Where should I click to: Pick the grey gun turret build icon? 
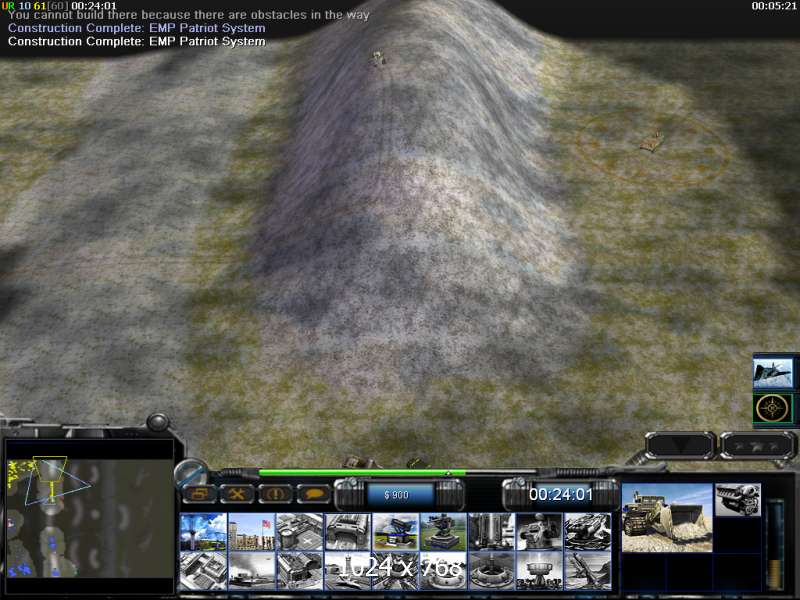click(x=539, y=531)
